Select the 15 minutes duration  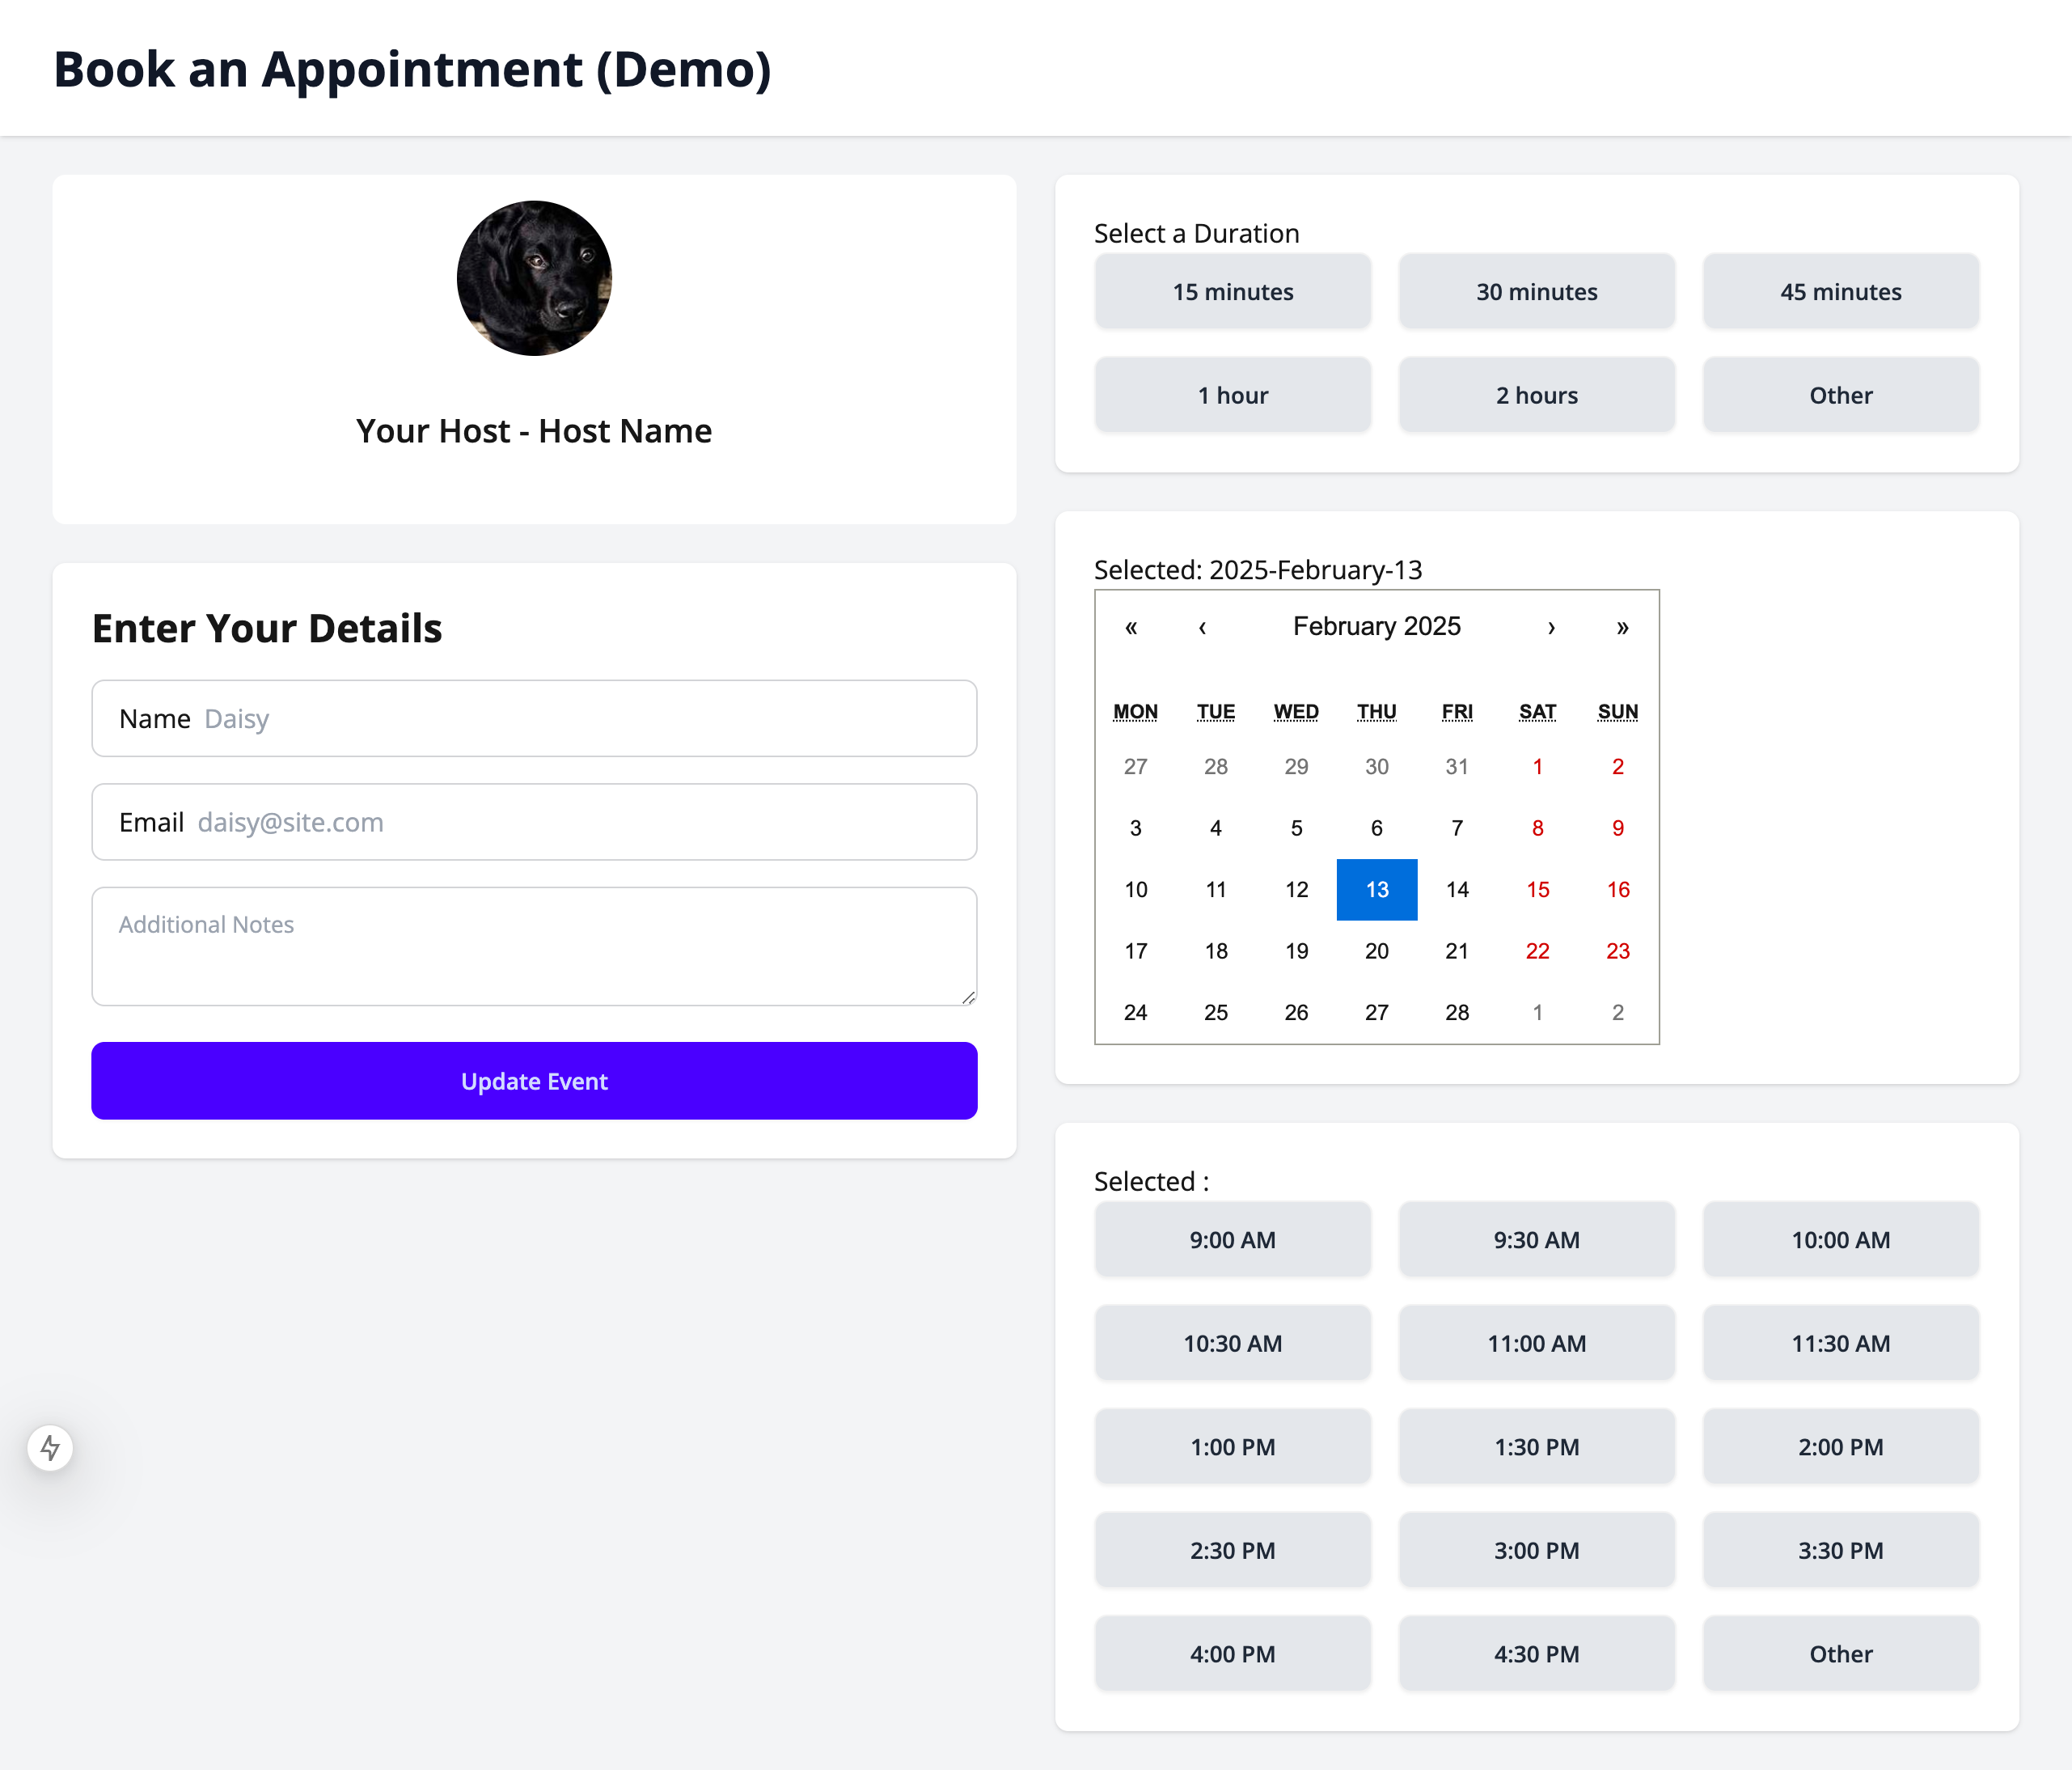point(1232,292)
